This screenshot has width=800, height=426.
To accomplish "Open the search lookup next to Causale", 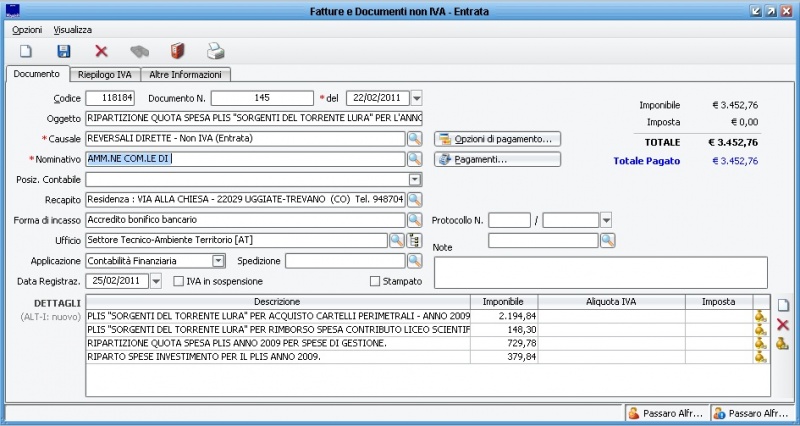I will (x=414, y=138).
